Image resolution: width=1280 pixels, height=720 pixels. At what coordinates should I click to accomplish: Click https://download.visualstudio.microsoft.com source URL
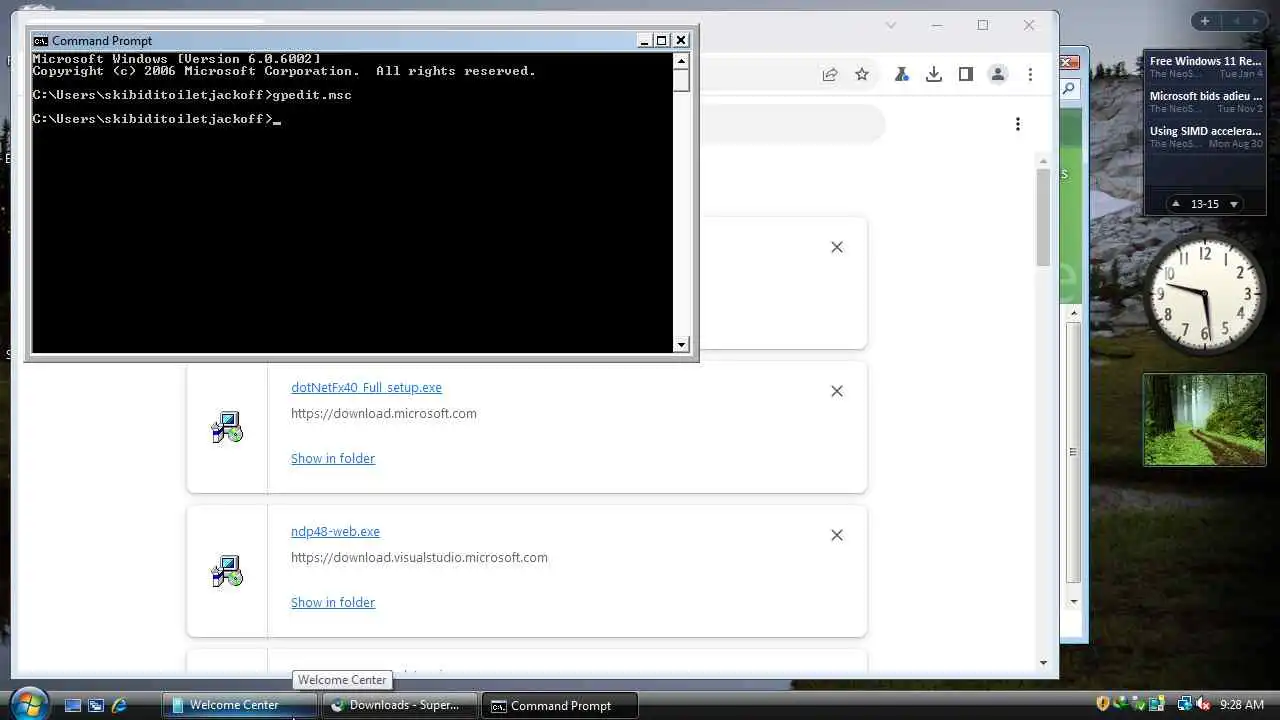coord(419,557)
